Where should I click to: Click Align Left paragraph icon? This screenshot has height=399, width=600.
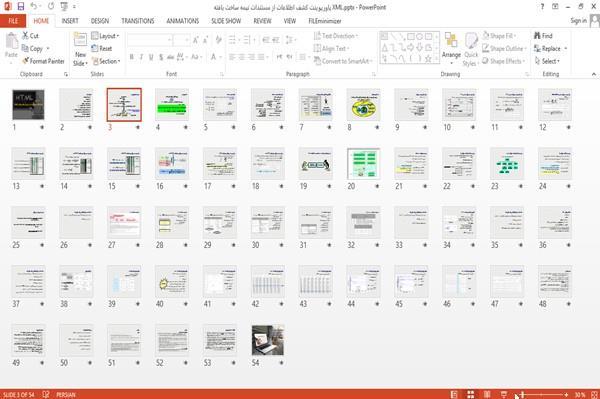(232, 57)
